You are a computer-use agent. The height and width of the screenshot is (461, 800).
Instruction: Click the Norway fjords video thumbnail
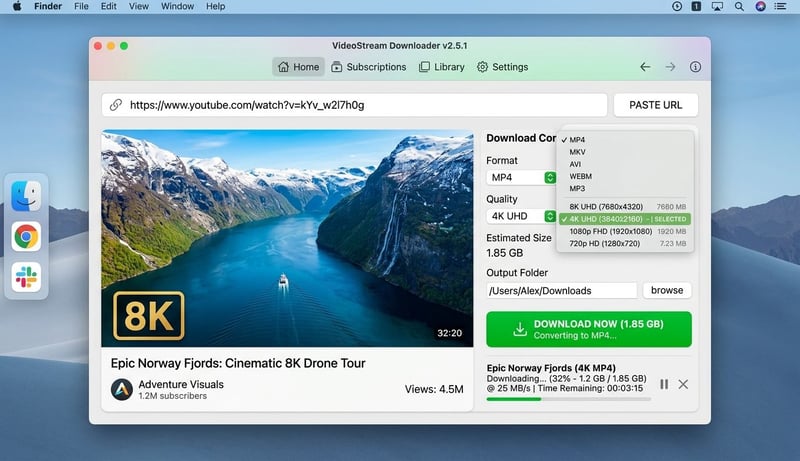pyautogui.click(x=287, y=238)
